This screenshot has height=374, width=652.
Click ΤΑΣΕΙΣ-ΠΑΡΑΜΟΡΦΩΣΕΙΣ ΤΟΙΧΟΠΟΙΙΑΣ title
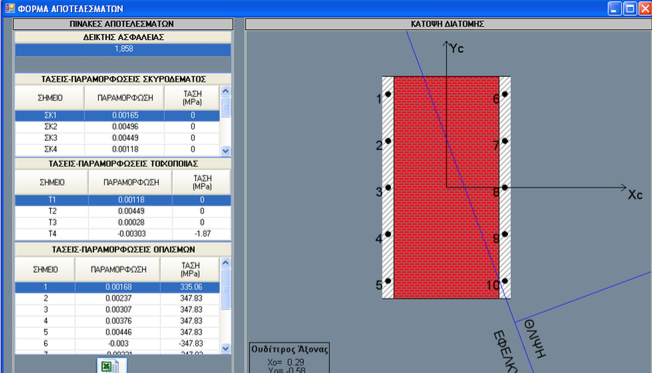[123, 163]
